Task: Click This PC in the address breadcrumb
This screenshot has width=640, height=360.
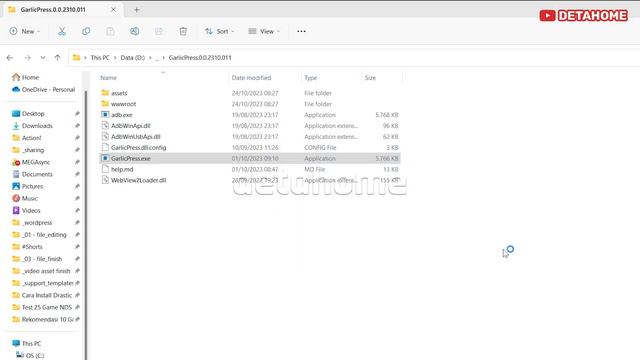Action: pos(100,58)
